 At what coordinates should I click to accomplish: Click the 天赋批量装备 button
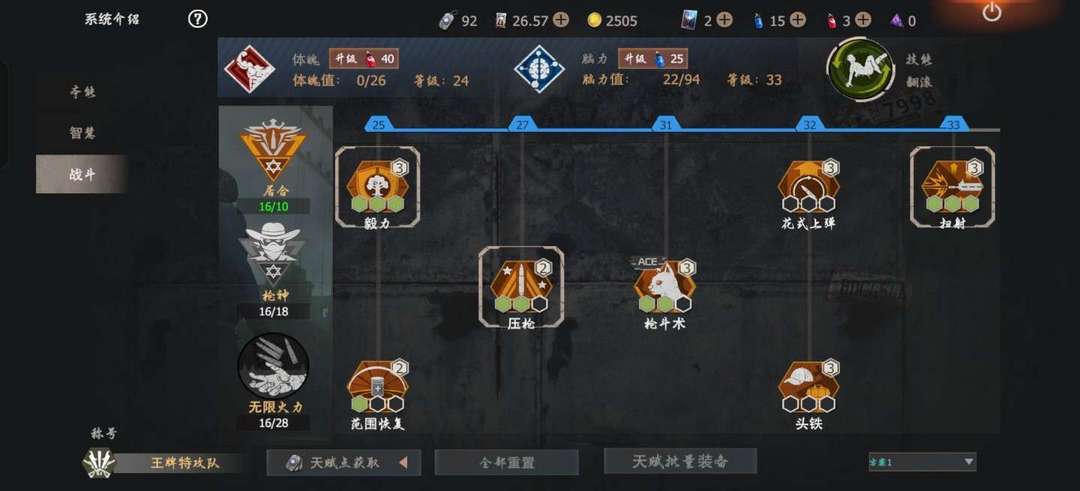coord(681,461)
